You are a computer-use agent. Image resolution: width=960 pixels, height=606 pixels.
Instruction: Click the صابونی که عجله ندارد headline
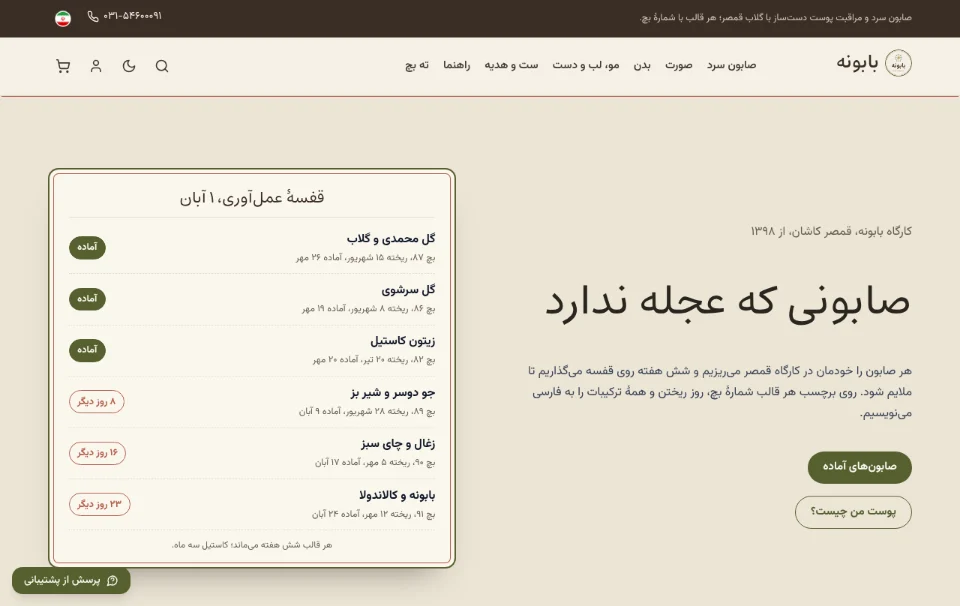click(728, 302)
